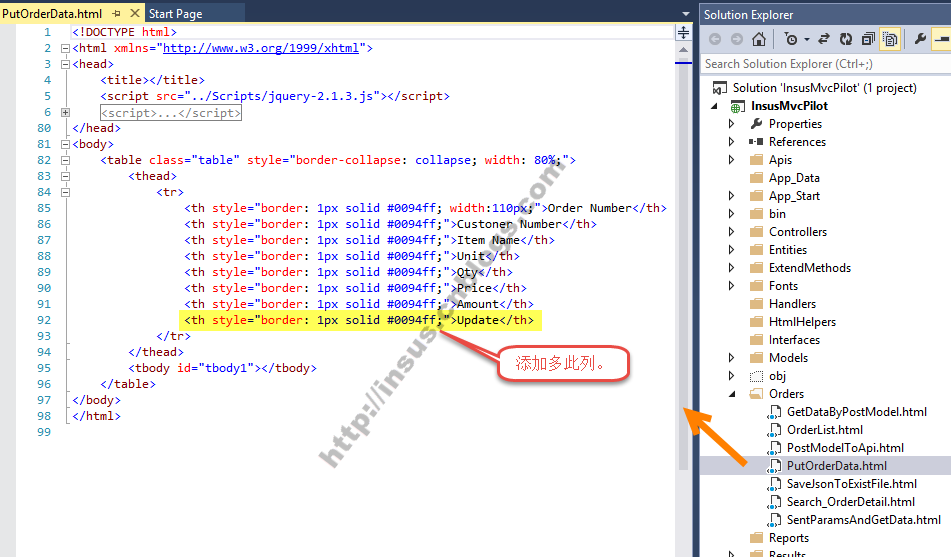This screenshot has width=951, height=557.
Task: Click the solution icon beside Solution 'InsusMvcPilot'
Action: [719, 88]
